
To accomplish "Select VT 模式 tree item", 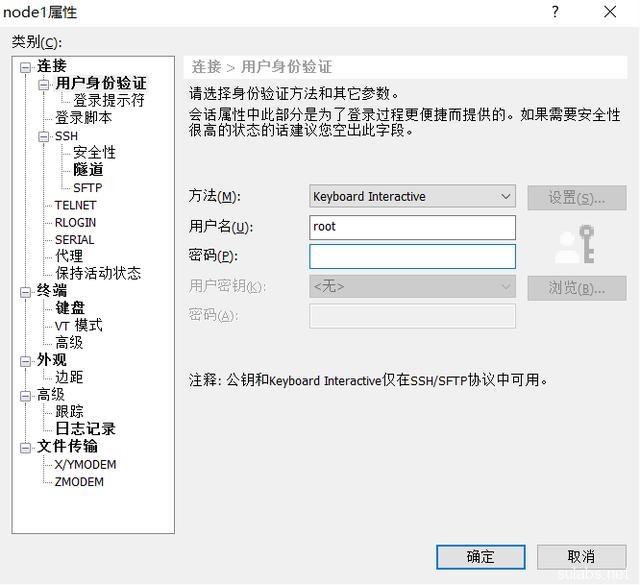I will (79, 325).
